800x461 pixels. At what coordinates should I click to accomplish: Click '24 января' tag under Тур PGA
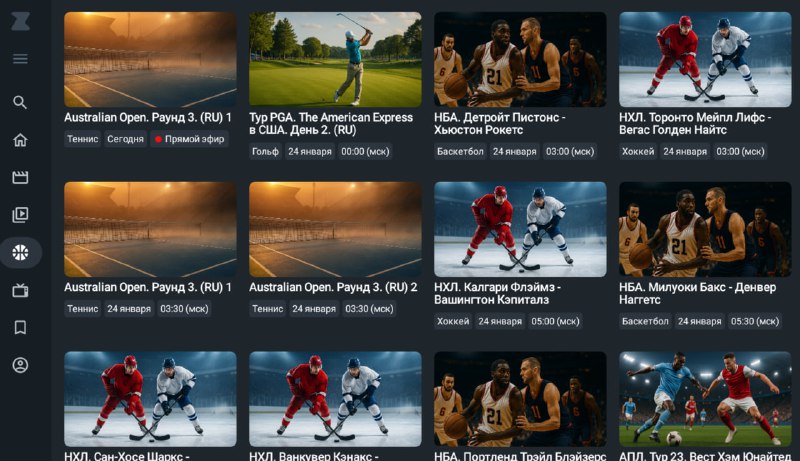coord(310,151)
